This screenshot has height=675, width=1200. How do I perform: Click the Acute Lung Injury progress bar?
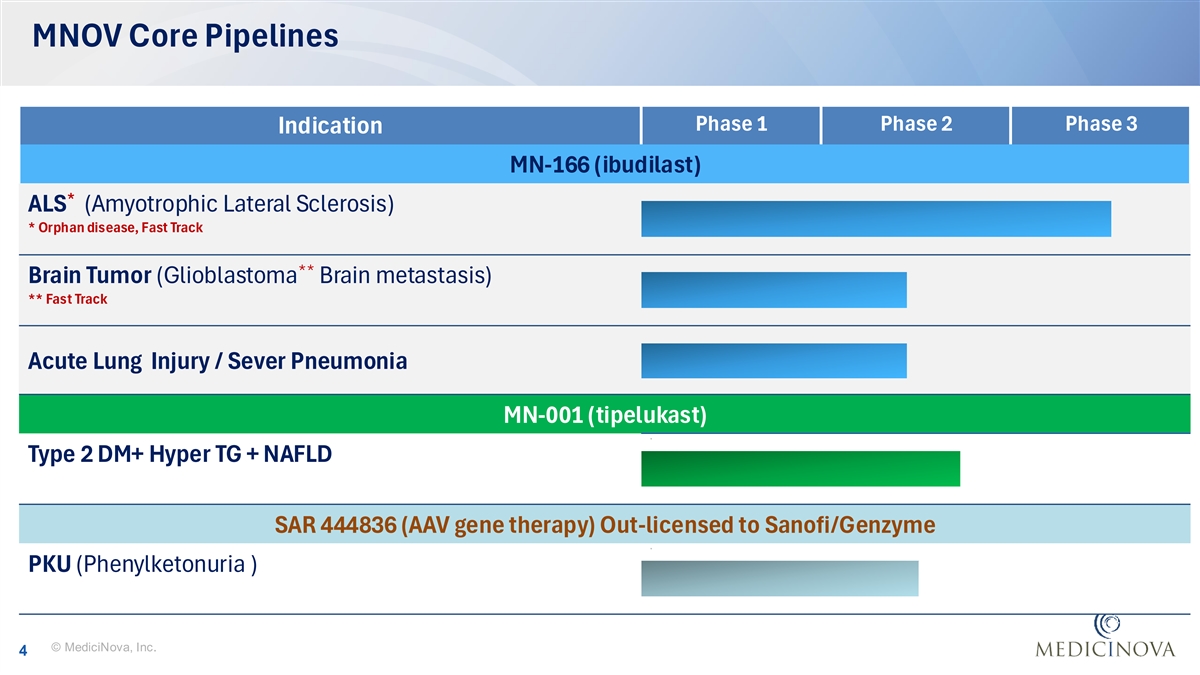click(x=773, y=361)
